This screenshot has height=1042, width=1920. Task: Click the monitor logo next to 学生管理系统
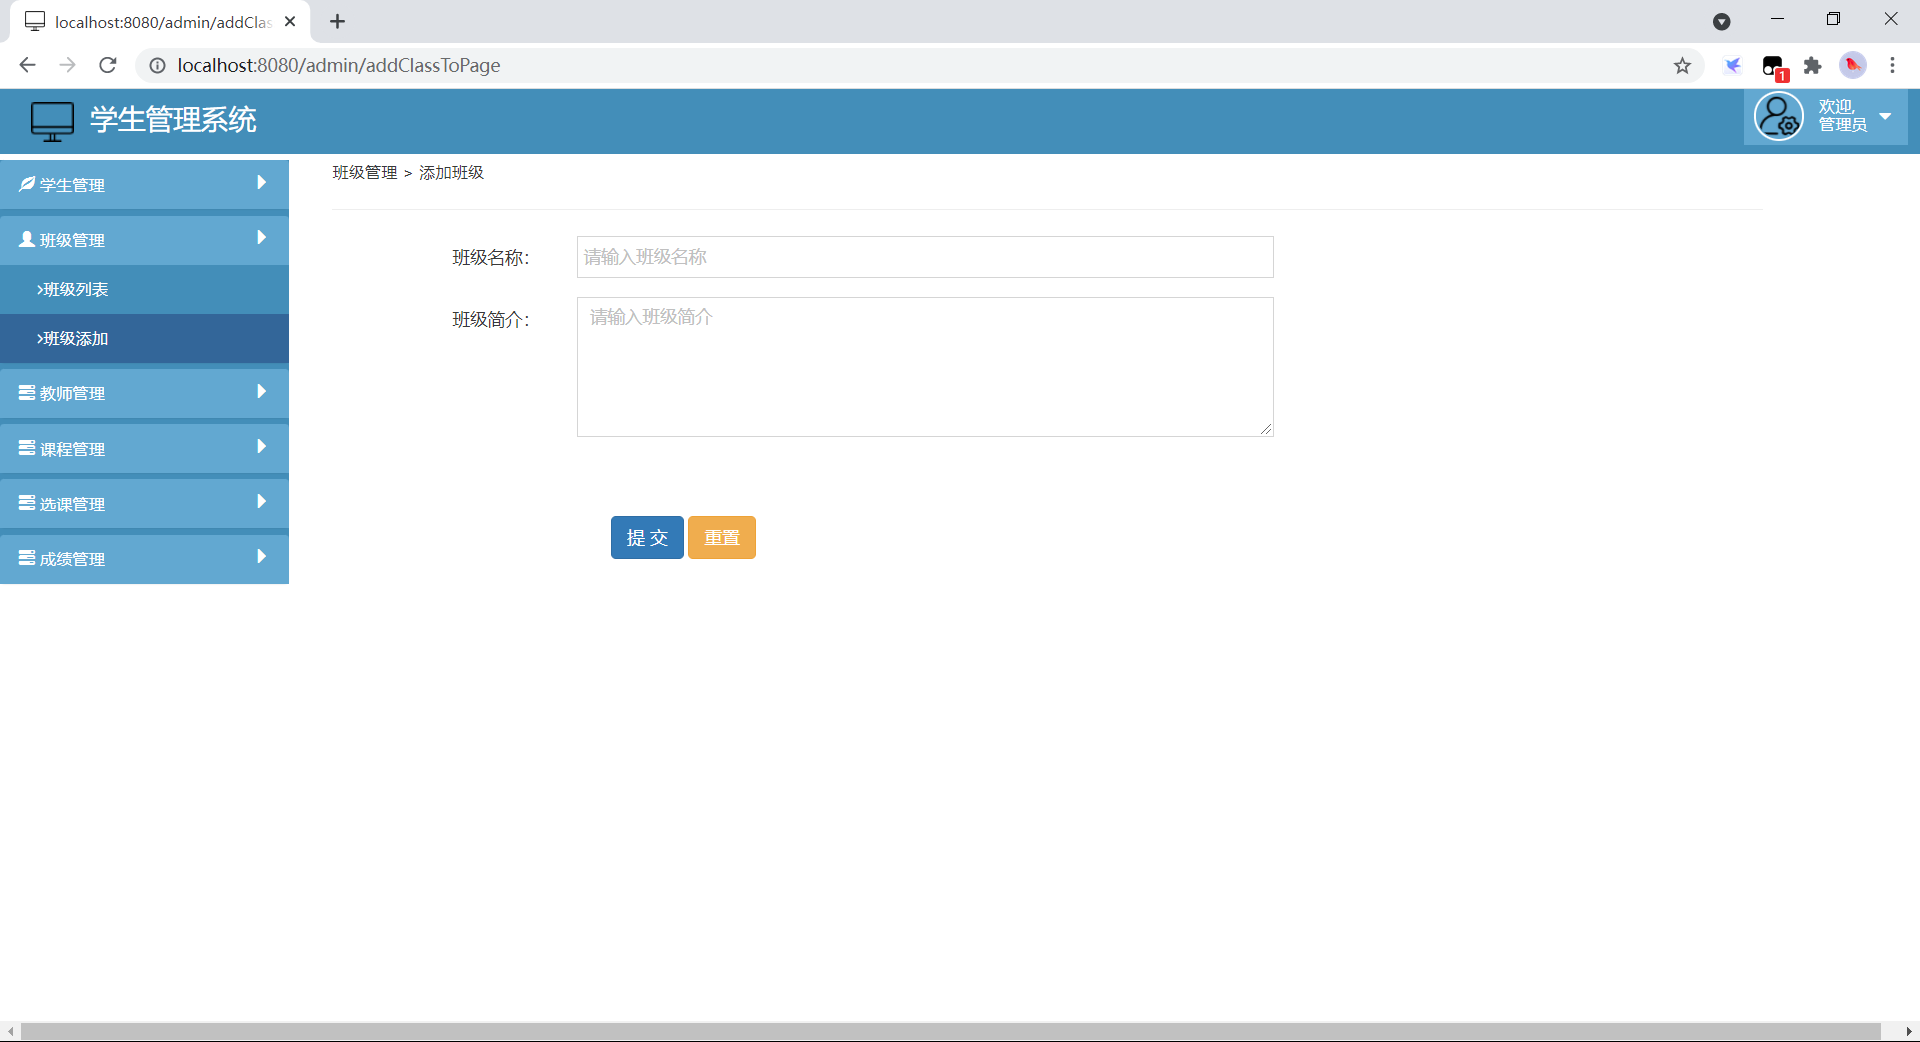[x=51, y=120]
